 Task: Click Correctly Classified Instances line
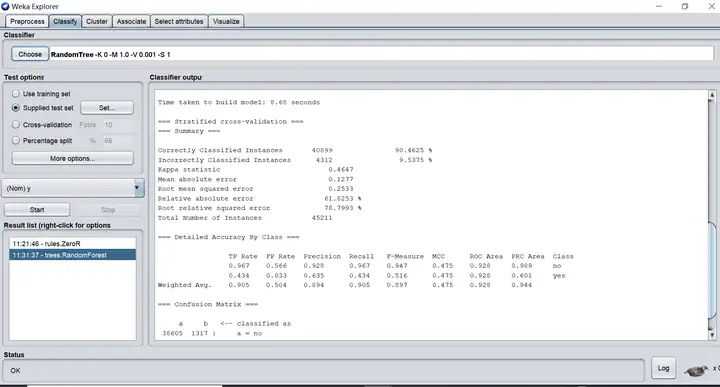[x=295, y=150]
